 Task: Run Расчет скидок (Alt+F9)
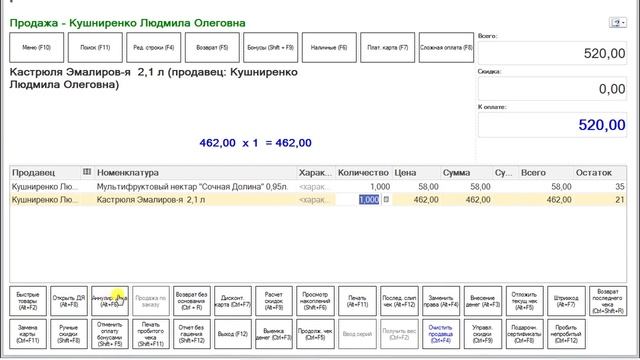pos(274,301)
